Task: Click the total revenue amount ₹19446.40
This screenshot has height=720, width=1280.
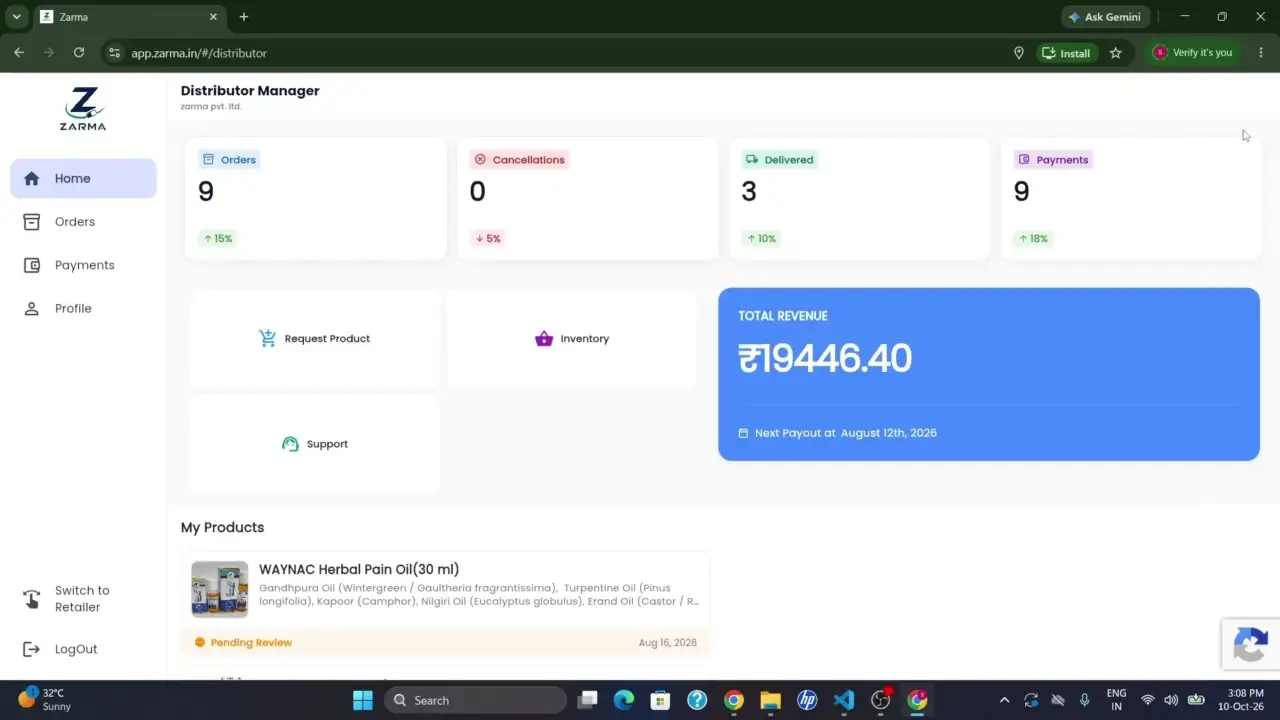Action: coord(825,358)
